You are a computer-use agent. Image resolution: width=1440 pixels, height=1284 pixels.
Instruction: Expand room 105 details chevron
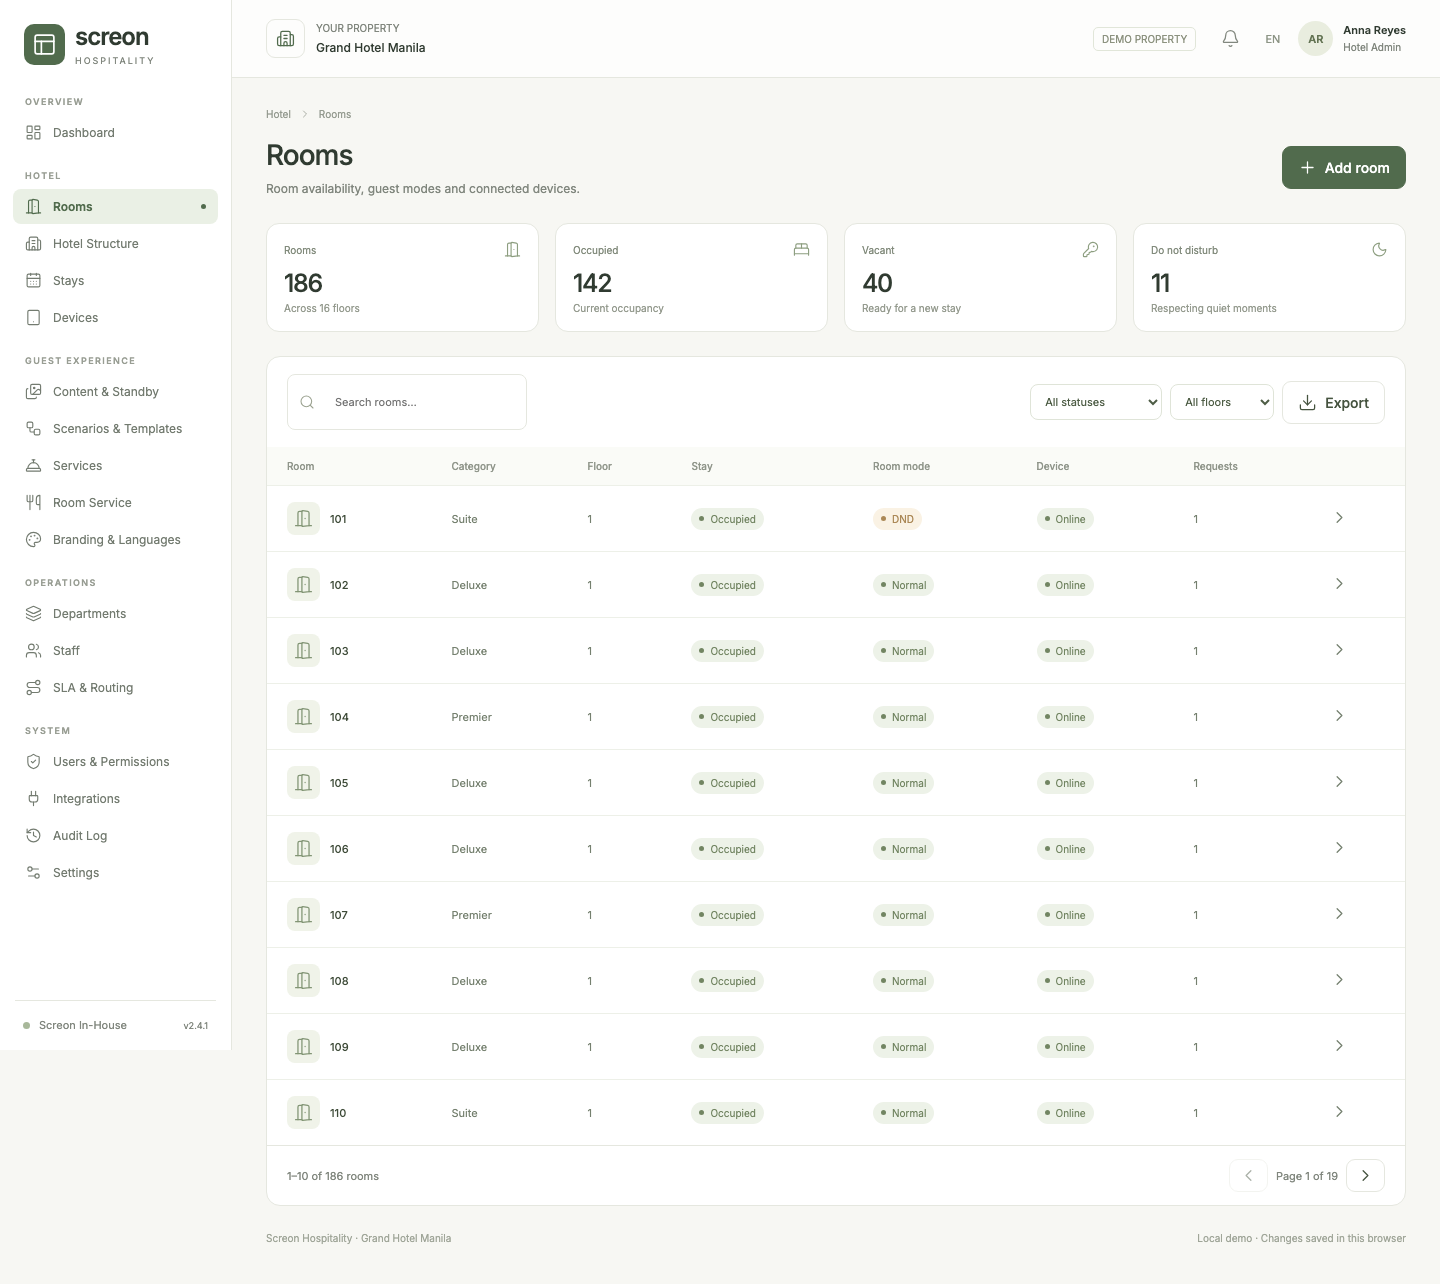coord(1339,782)
